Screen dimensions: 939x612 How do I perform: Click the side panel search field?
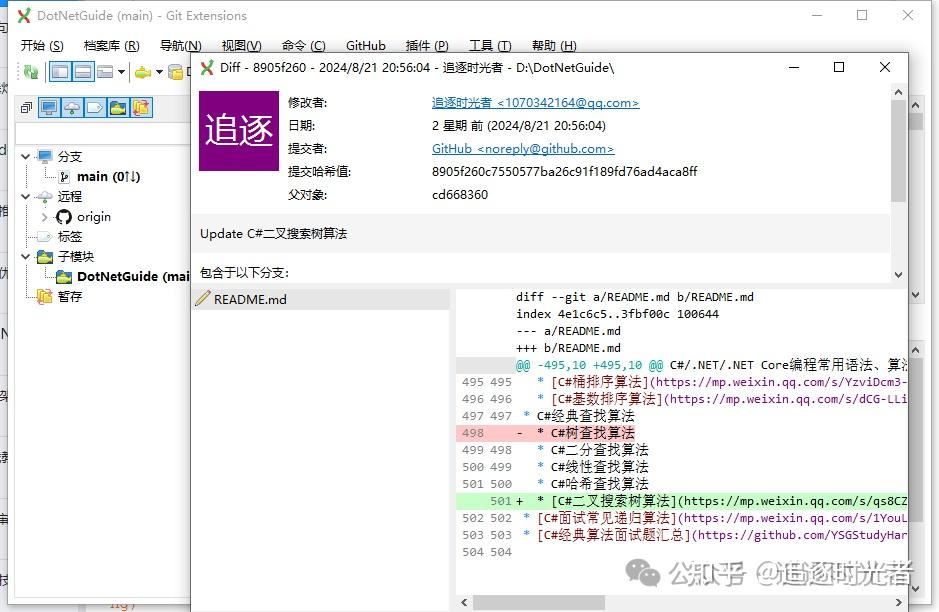click(102, 134)
